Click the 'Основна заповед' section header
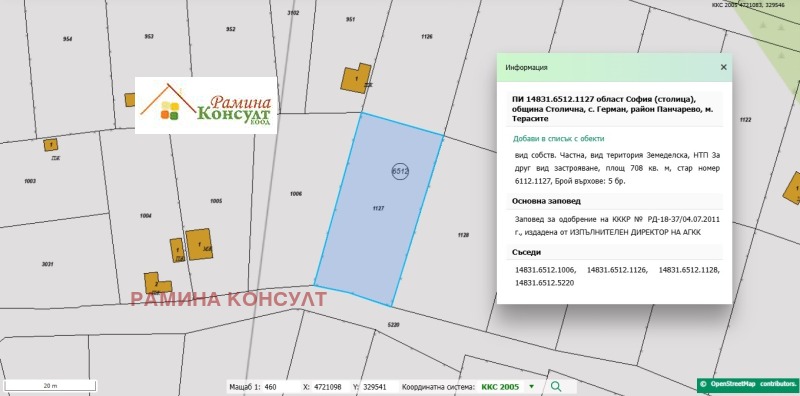Viewport: 800px width, 396px height. [x=546, y=201]
